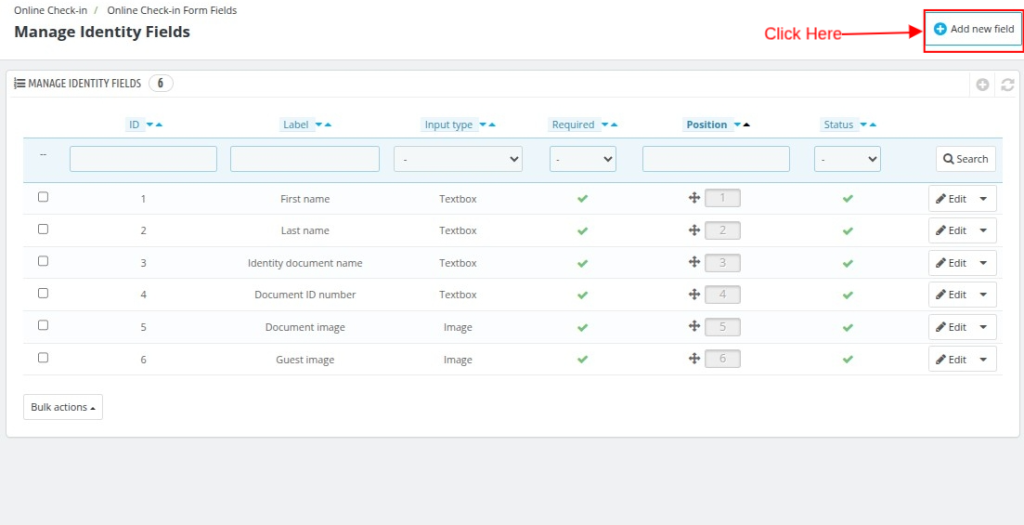
Task: Sort Input type column ascending arrow
Action: coord(492,125)
